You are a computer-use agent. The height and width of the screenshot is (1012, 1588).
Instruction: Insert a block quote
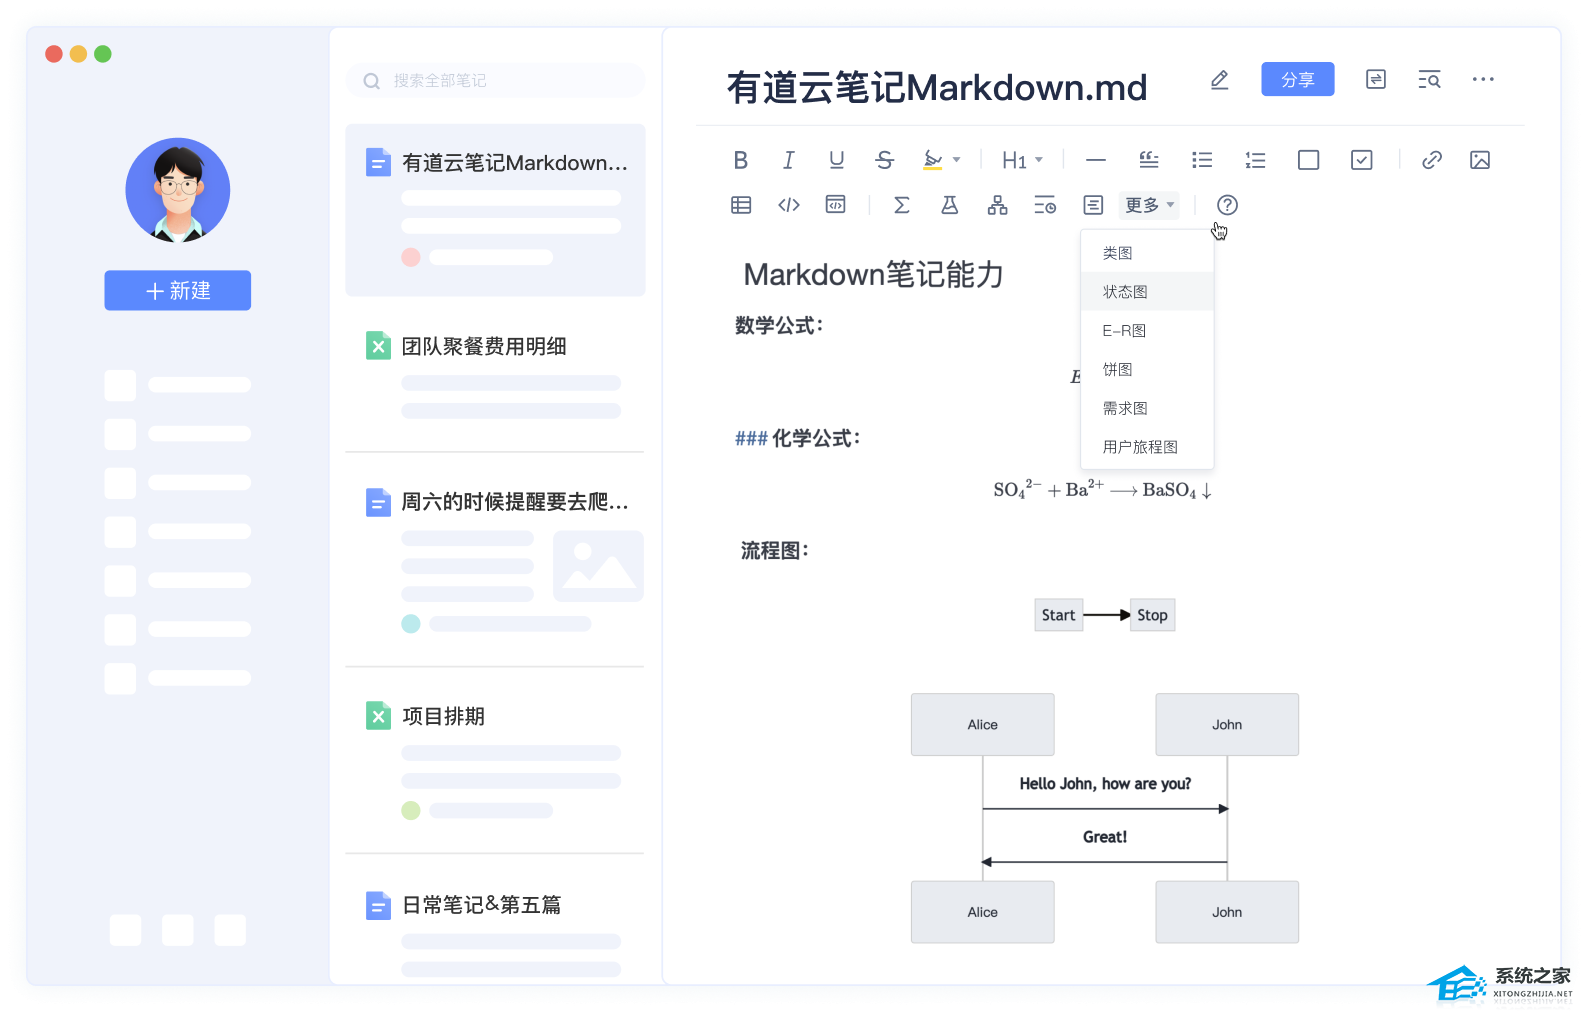1149,160
